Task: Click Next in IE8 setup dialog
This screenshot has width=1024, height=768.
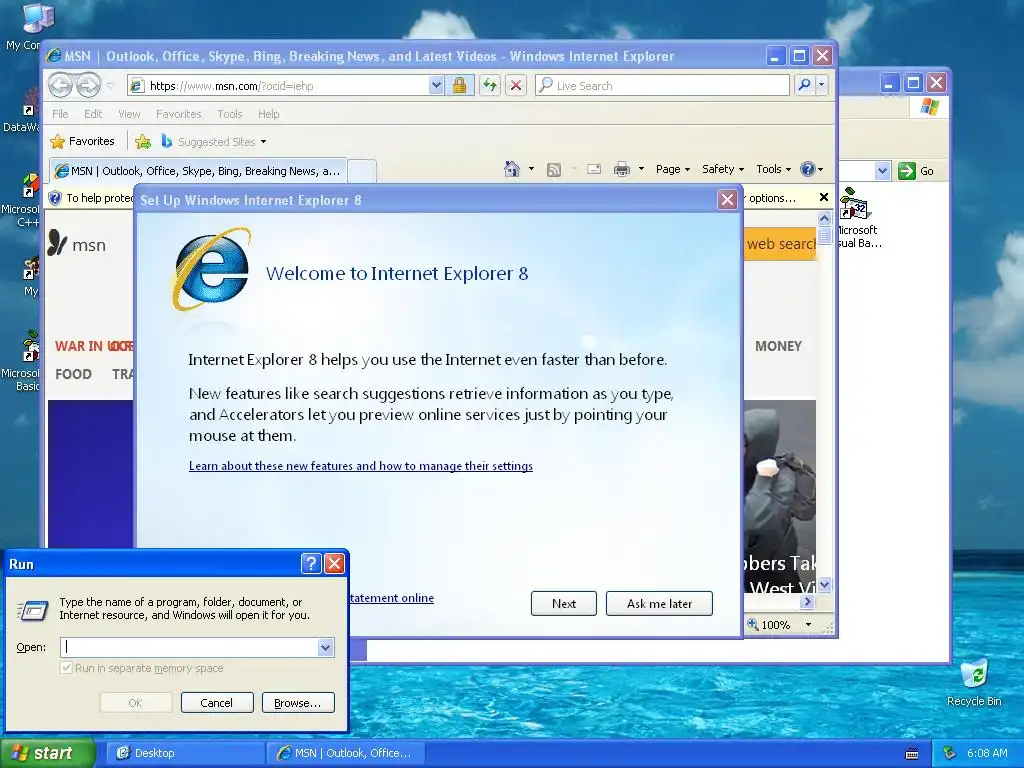Action: (x=564, y=603)
